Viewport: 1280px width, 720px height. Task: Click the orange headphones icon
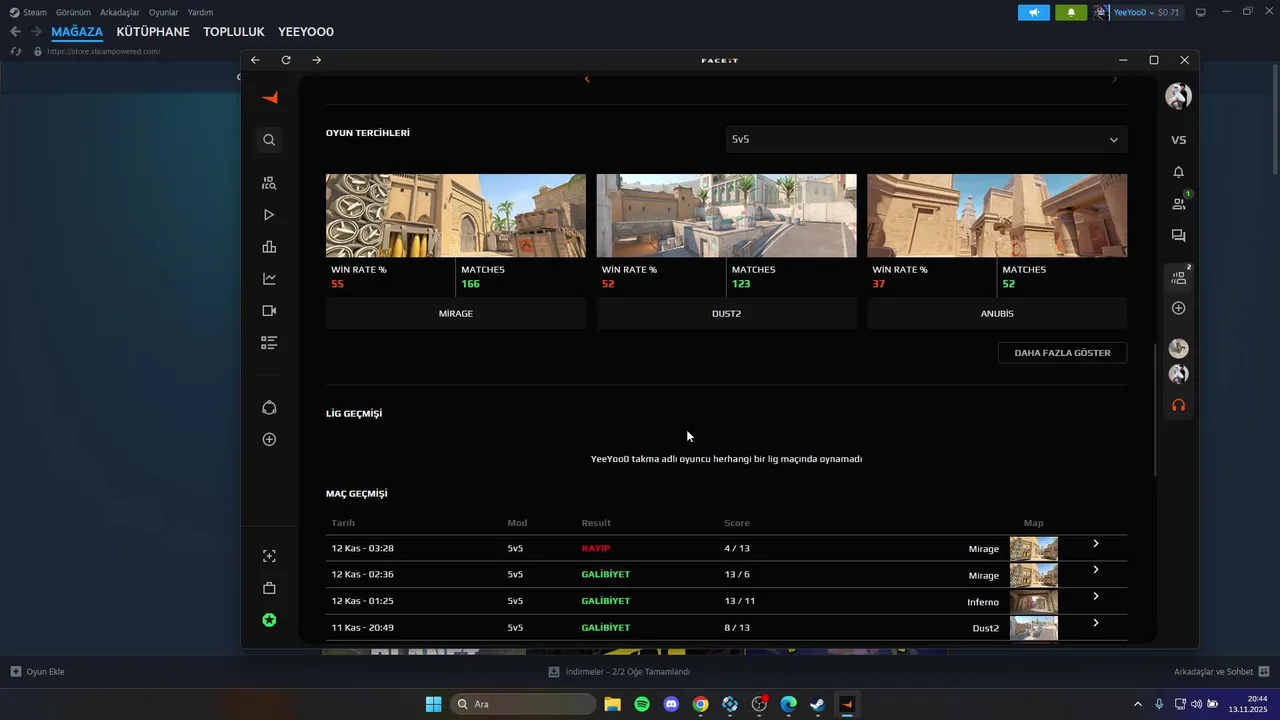[x=1178, y=405]
